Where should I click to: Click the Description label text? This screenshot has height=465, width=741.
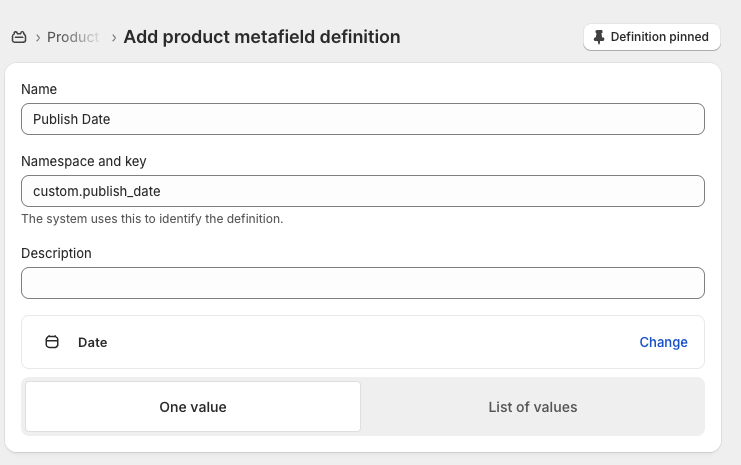(x=56, y=253)
